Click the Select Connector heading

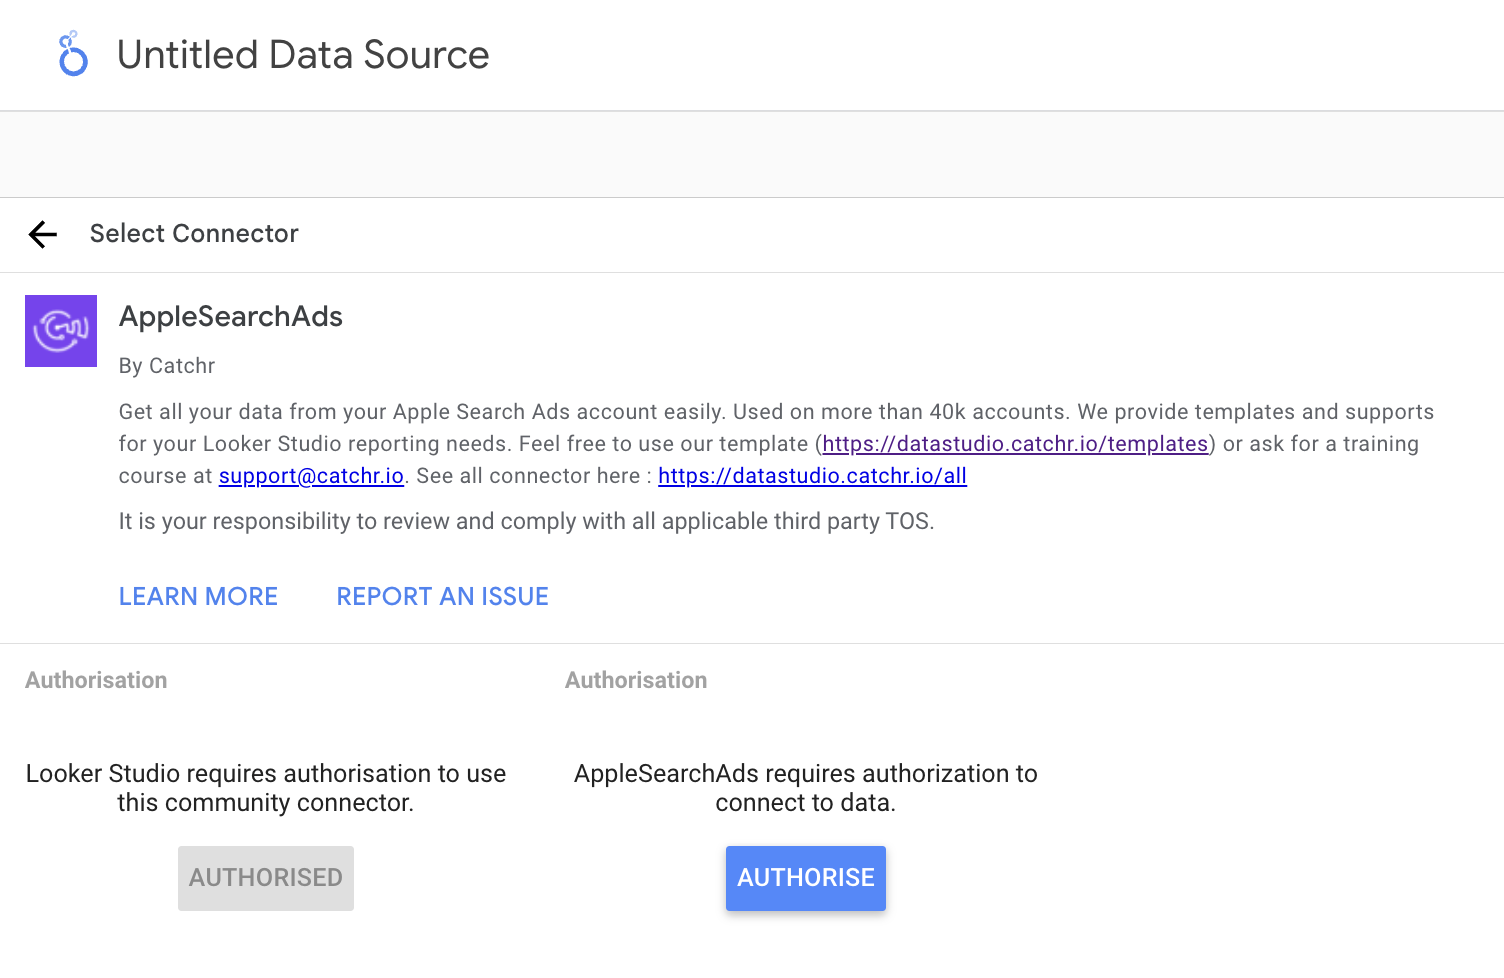click(194, 234)
